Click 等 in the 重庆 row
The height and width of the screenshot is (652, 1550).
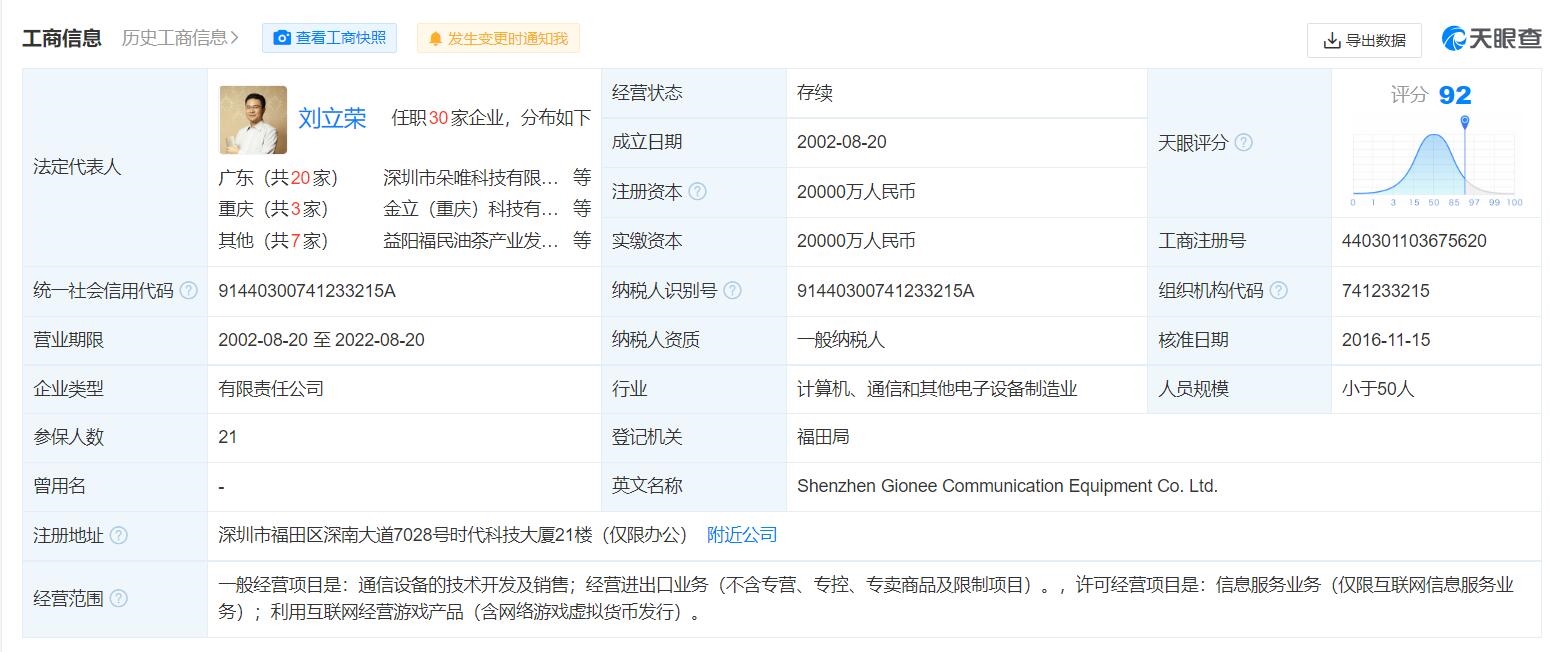click(x=582, y=209)
